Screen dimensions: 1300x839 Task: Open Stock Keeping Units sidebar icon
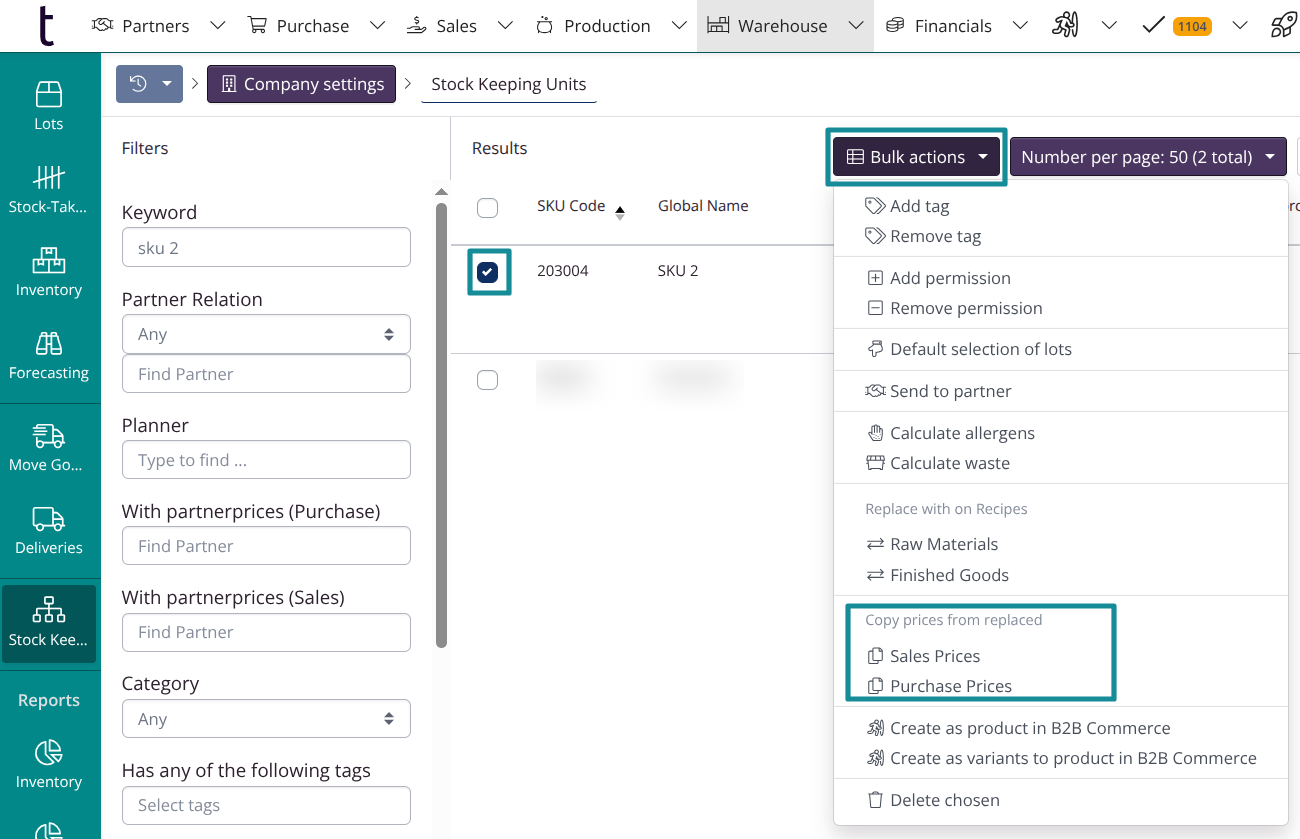48,610
